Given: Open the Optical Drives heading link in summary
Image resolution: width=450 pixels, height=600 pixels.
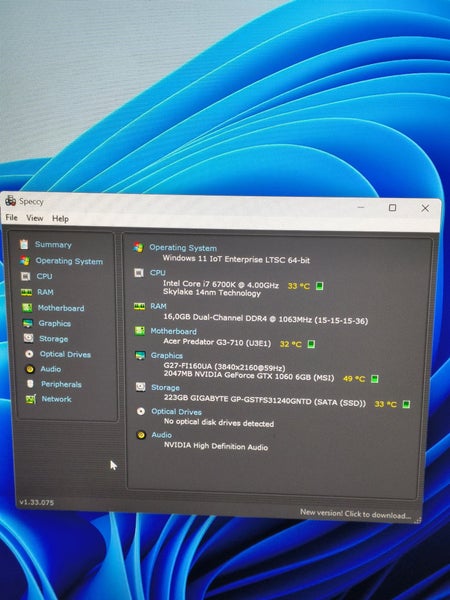Looking at the screenshot, I should 176,412.
